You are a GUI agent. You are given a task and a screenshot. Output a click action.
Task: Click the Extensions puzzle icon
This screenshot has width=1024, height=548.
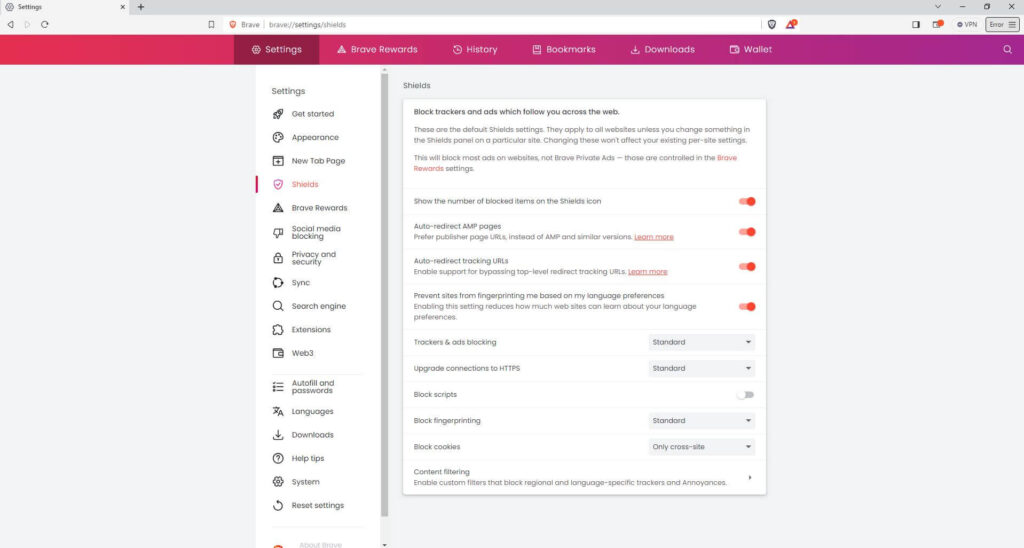click(278, 330)
